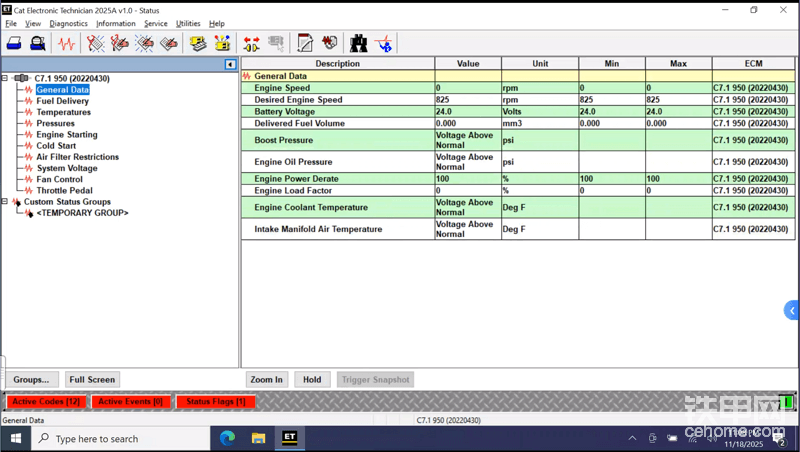Open print preview with the magnifier printer icon
The width and height of the screenshot is (800, 452).
[38, 43]
